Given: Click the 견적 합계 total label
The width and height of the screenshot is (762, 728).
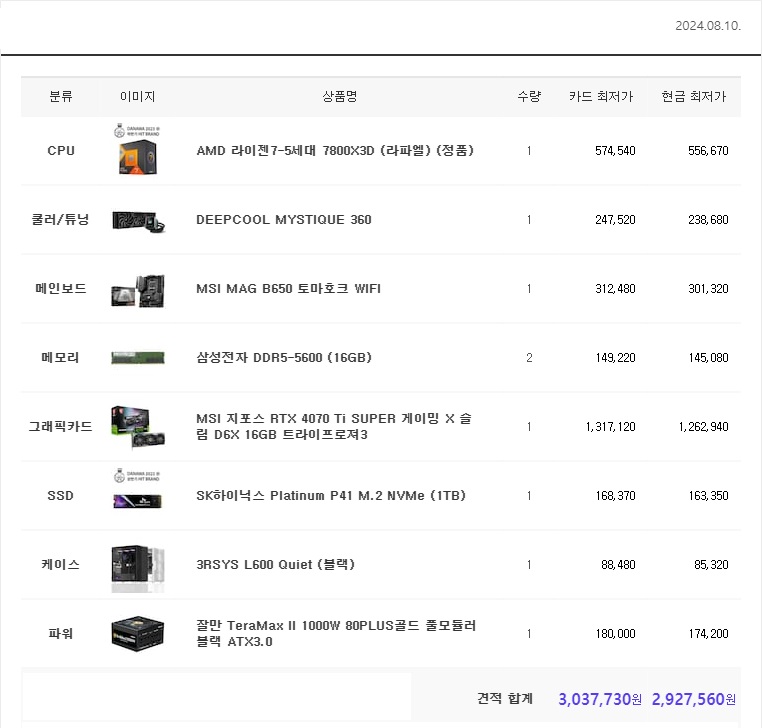Looking at the screenshot, I should coord(505,698).
